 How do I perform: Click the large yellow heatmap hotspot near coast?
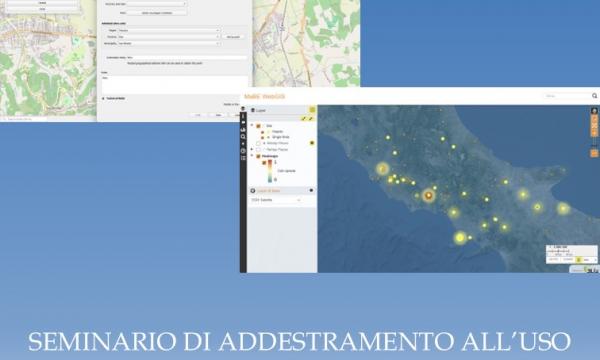460,238
